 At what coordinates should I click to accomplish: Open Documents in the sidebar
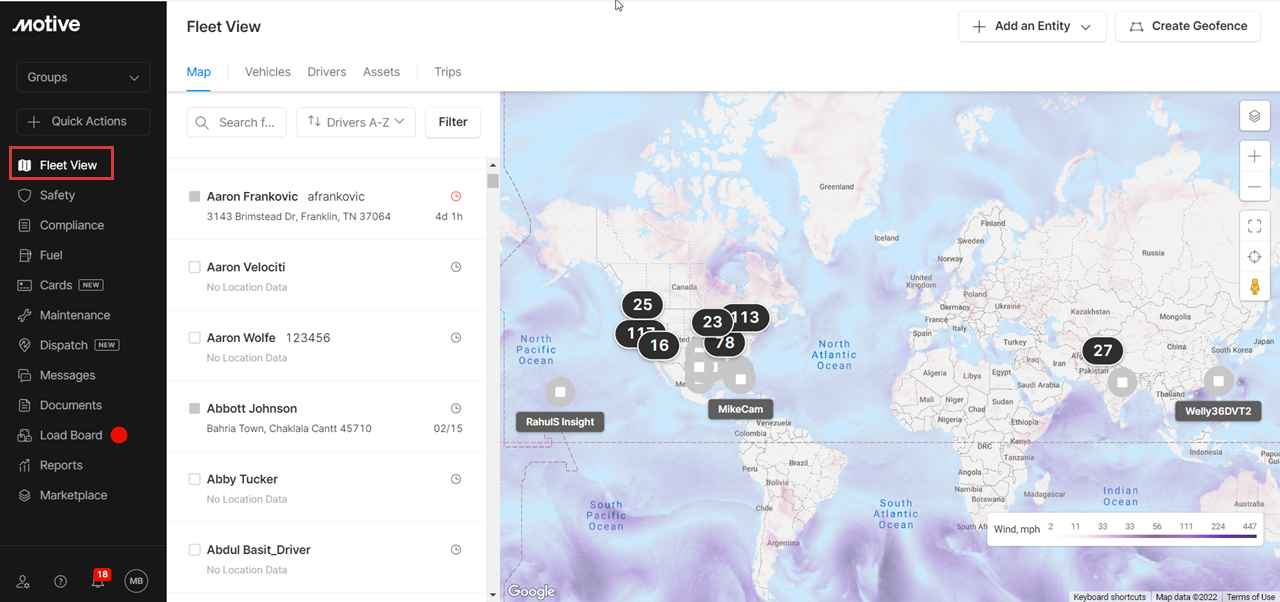[71, 405]
